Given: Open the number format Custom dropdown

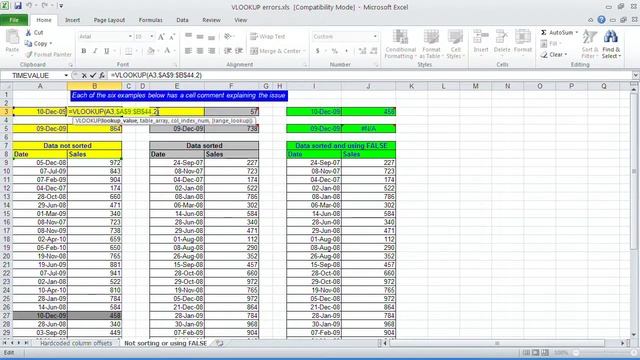Looking at the screenshot, I should click(x=375, y=37).
